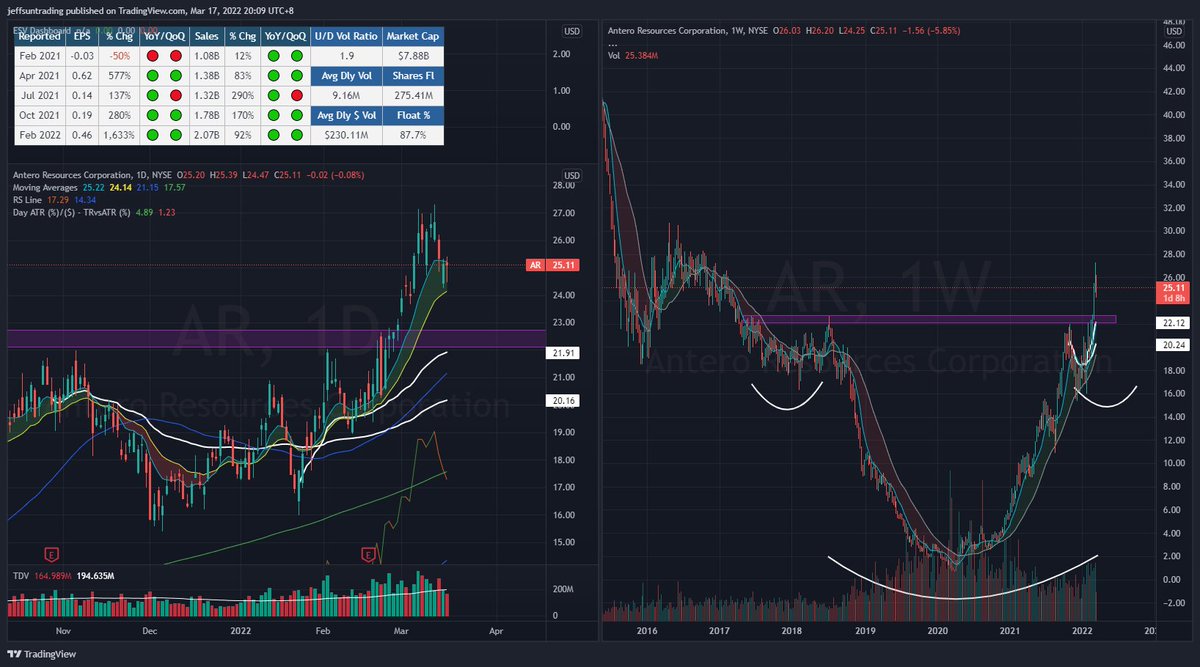The width and height of the screenshot is (1200, 667).
Task: Click the EPS column header in dashboard
Action: click(84, 35)
